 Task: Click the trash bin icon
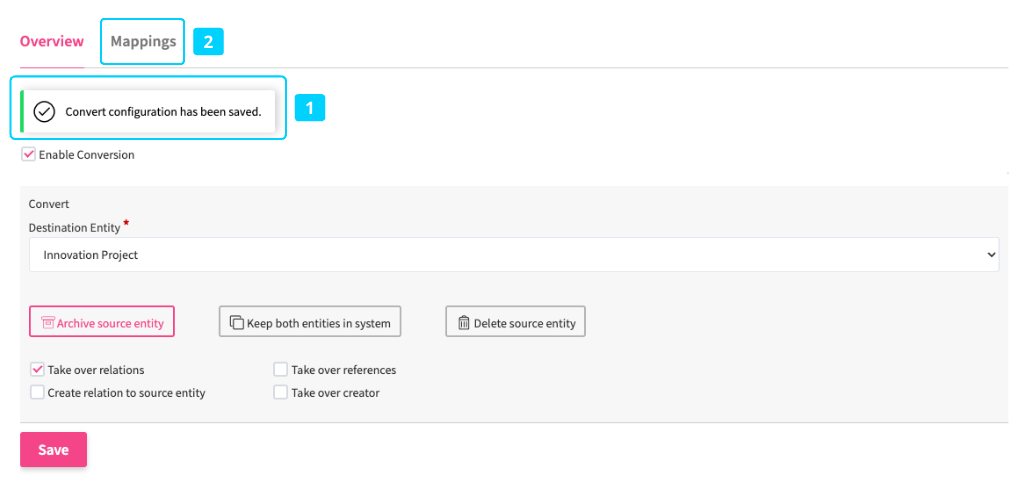pos(463,323)
